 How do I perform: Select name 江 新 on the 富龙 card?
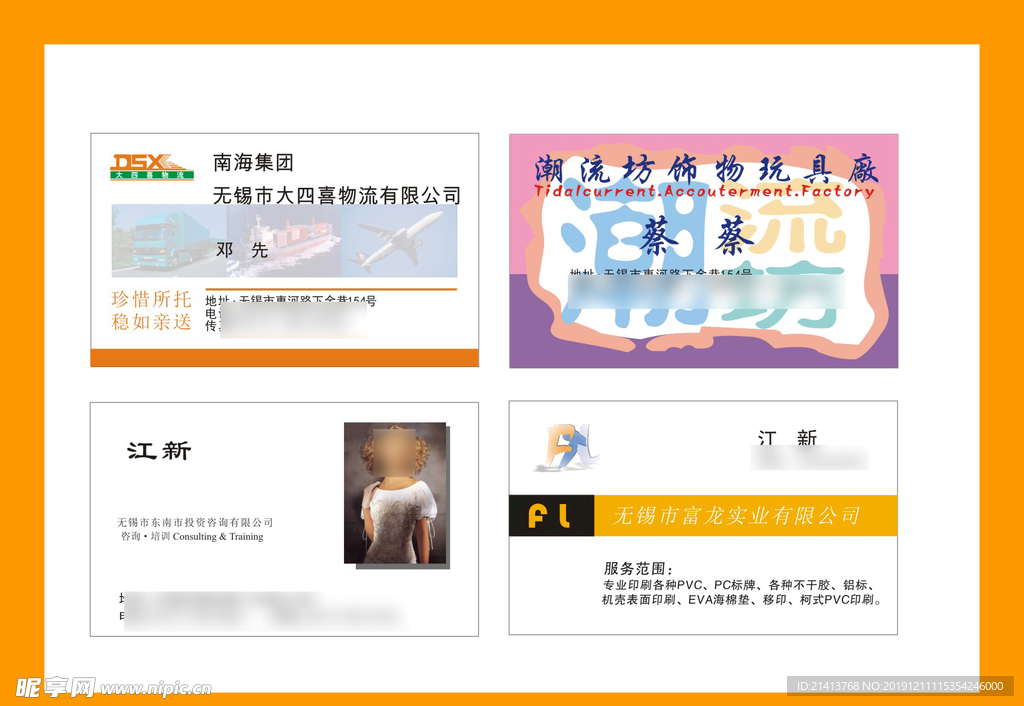(x=788, y=438)
